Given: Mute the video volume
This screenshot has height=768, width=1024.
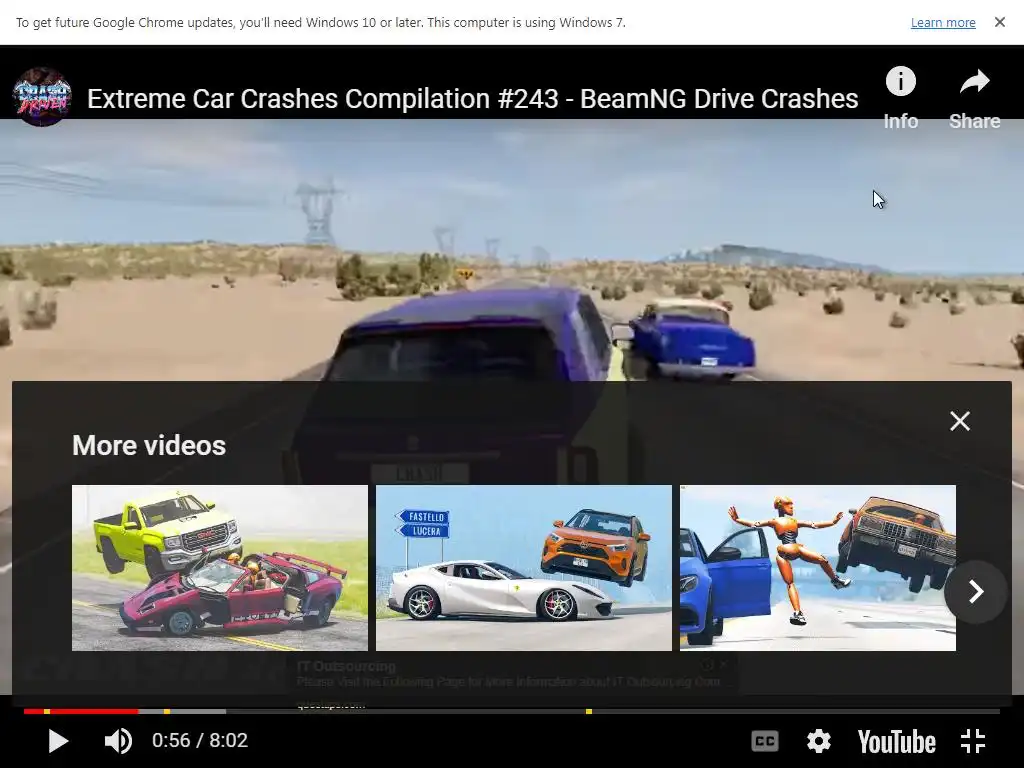Looking at the screenshot, I should point(118,741).
